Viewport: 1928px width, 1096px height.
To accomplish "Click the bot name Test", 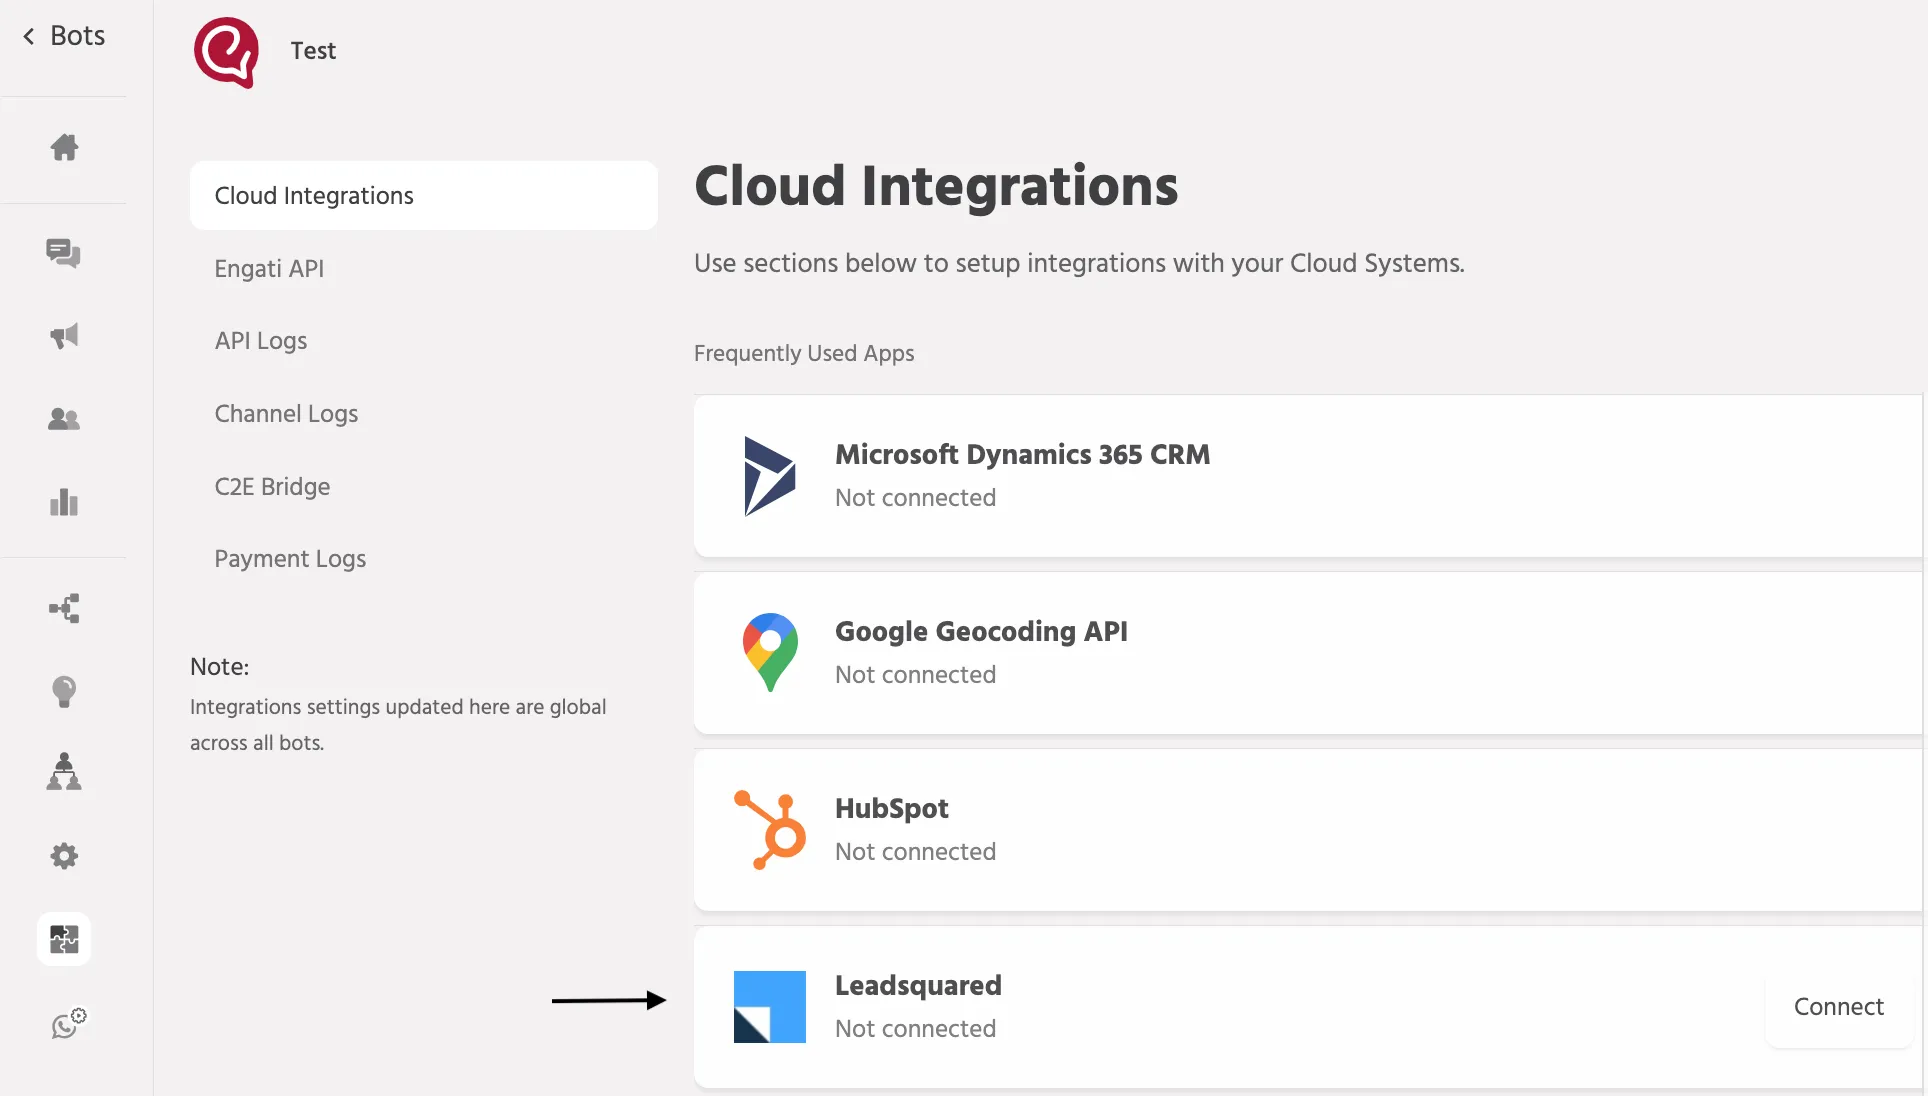I will (x=313, y=51).
